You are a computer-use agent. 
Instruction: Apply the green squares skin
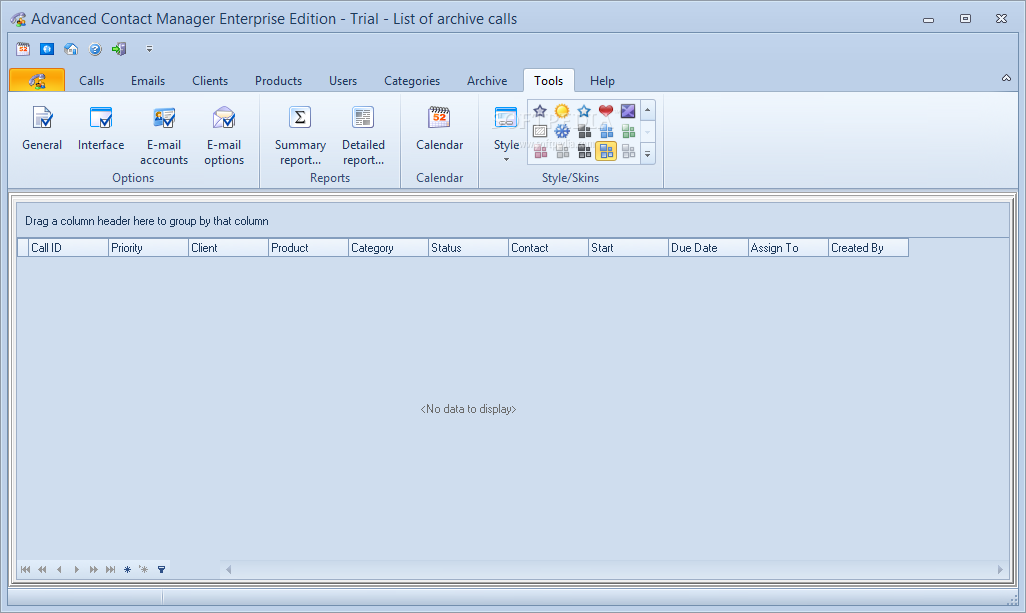tap(628, 131)
